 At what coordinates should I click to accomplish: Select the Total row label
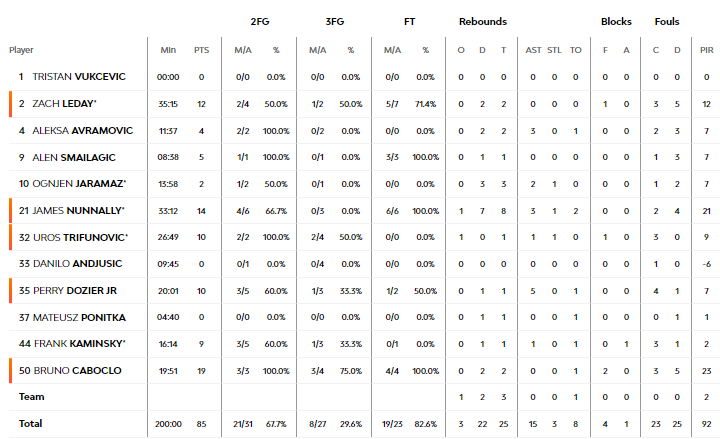[30, 423]
